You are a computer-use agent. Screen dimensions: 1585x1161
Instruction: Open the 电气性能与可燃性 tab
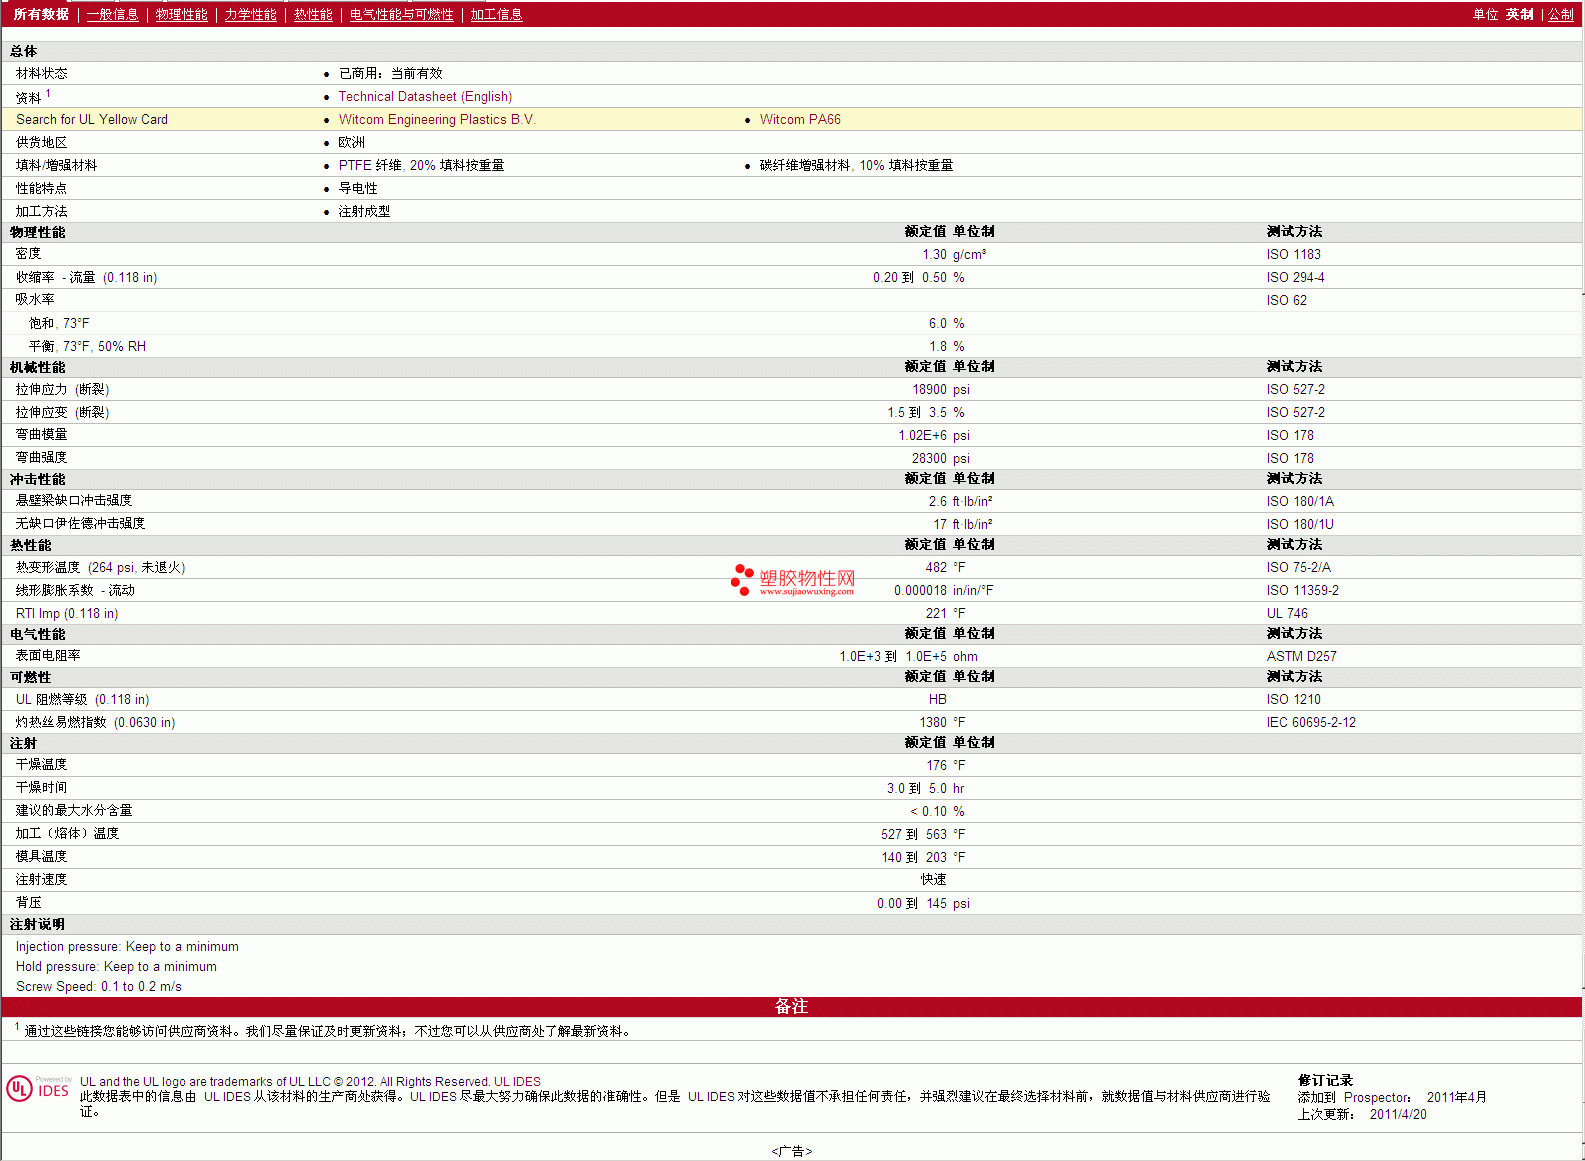[x=401, y=14]
